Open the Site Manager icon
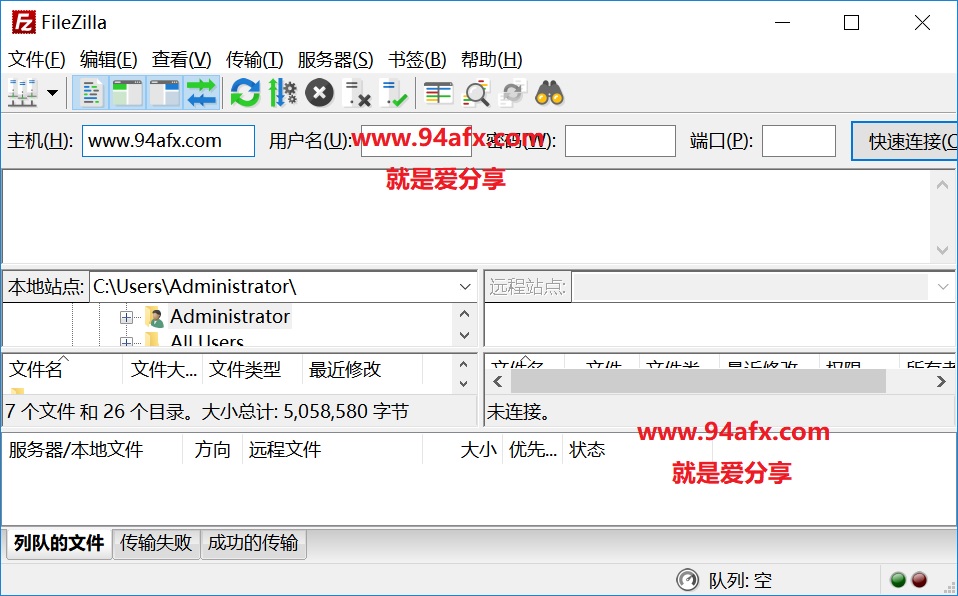The width and height of the screenshot is (958, 596). [23, 94]
